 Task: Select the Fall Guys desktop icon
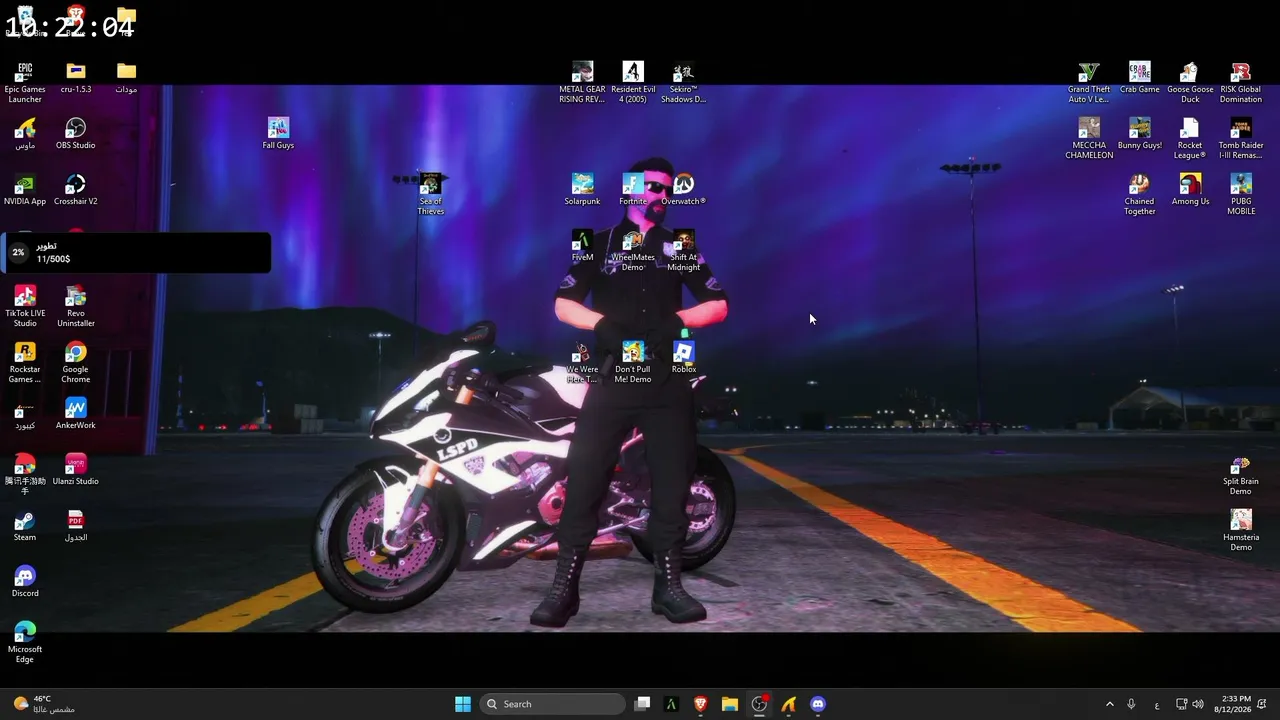278,134
